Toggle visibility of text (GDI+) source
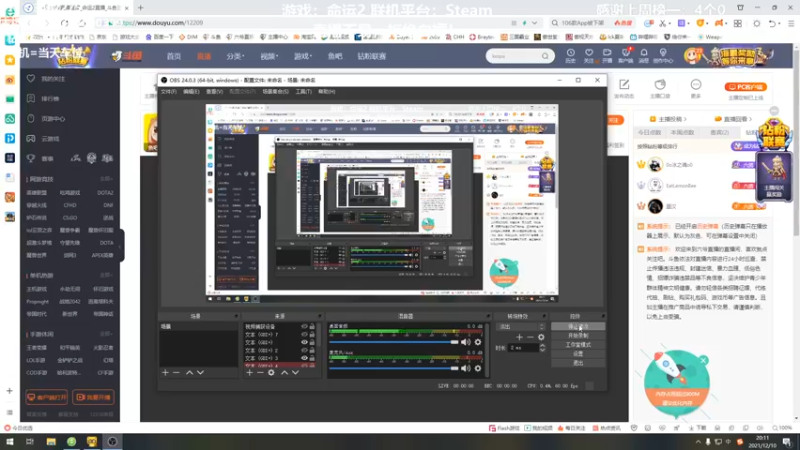 (304, 342)
